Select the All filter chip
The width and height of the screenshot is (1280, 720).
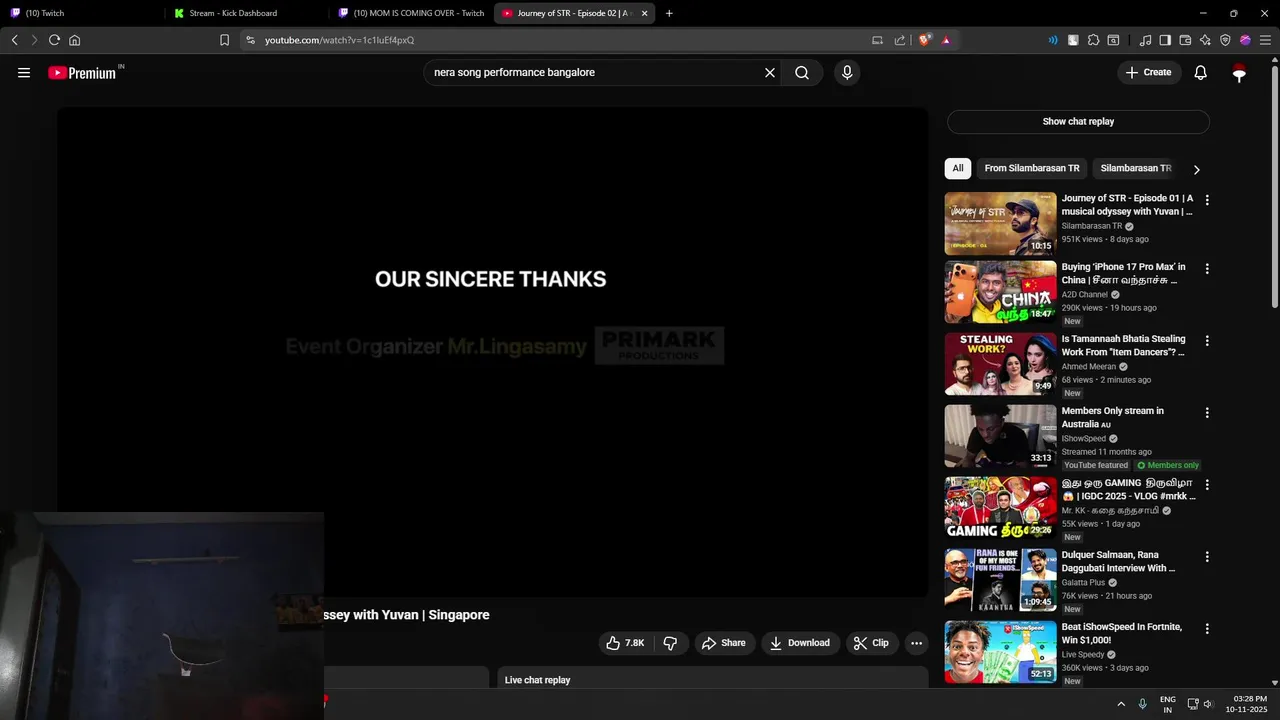pyautogui.click(x=958, y=168)
